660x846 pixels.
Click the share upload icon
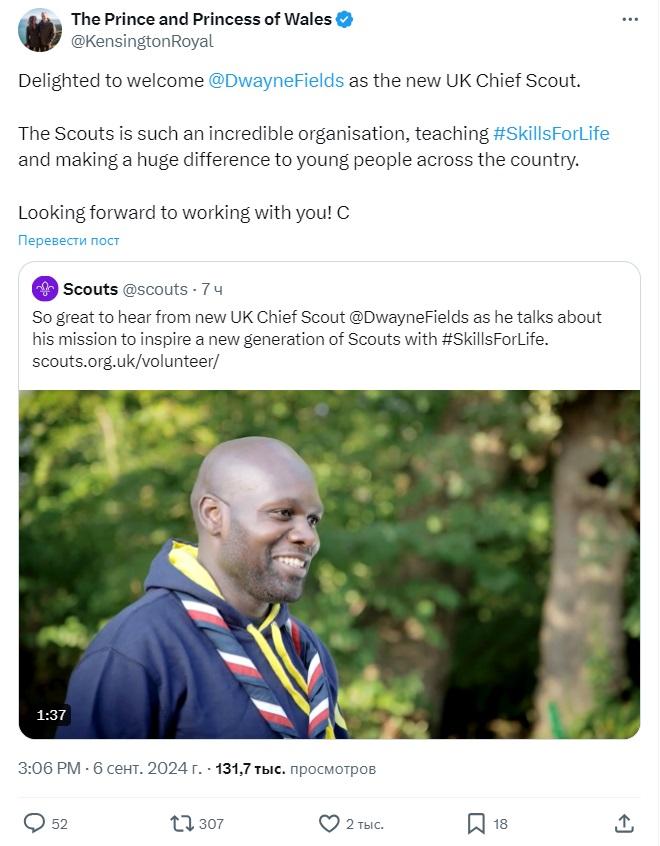click(x=624, y=823)
